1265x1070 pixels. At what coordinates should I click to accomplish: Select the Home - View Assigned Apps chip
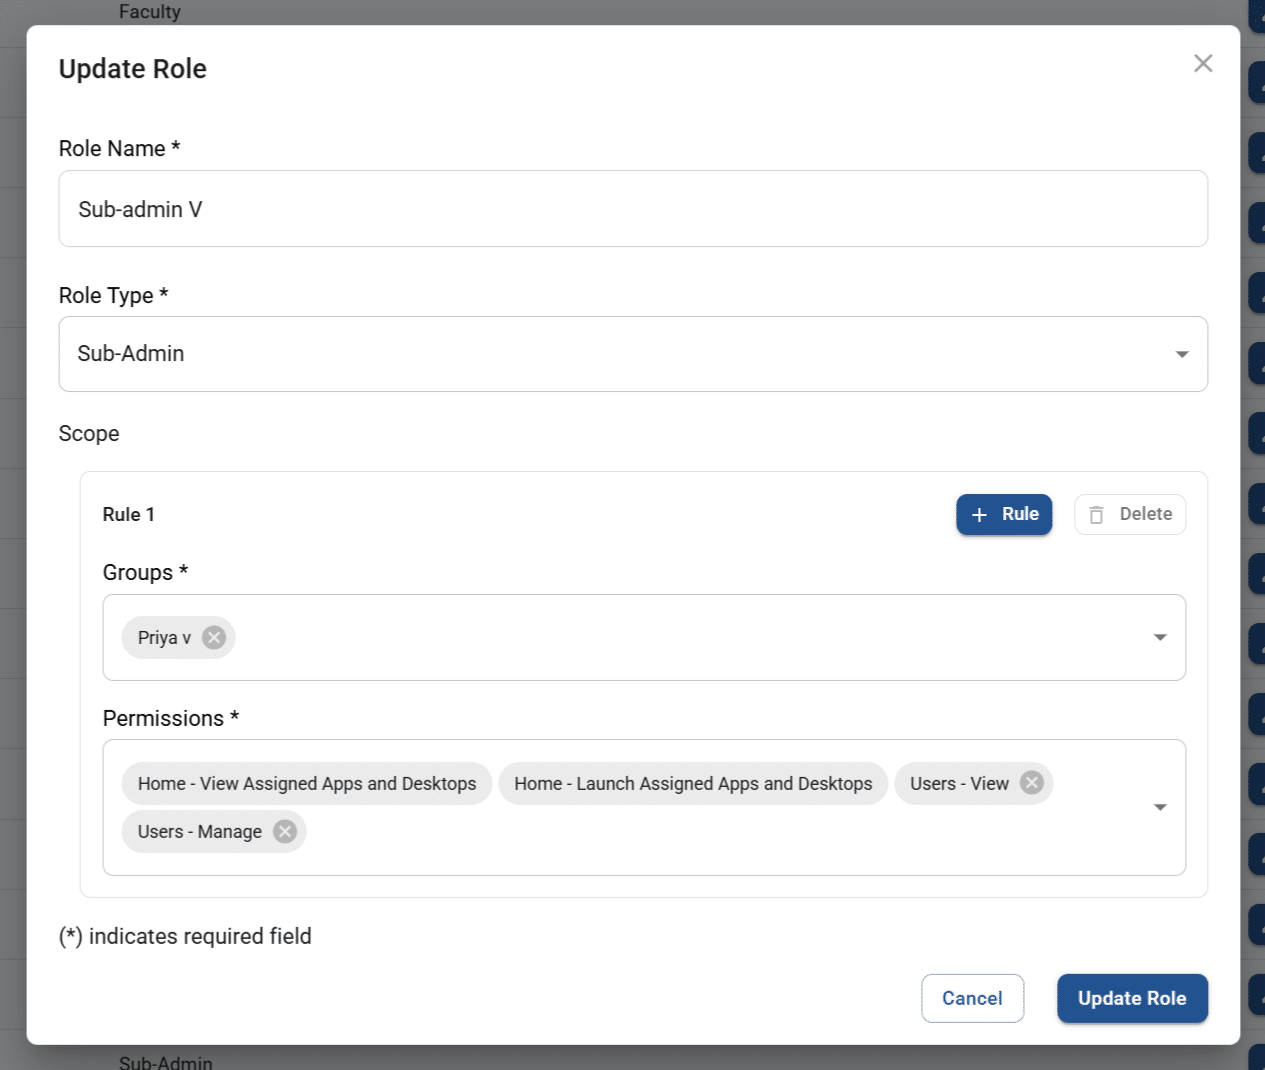pos(306,784)
